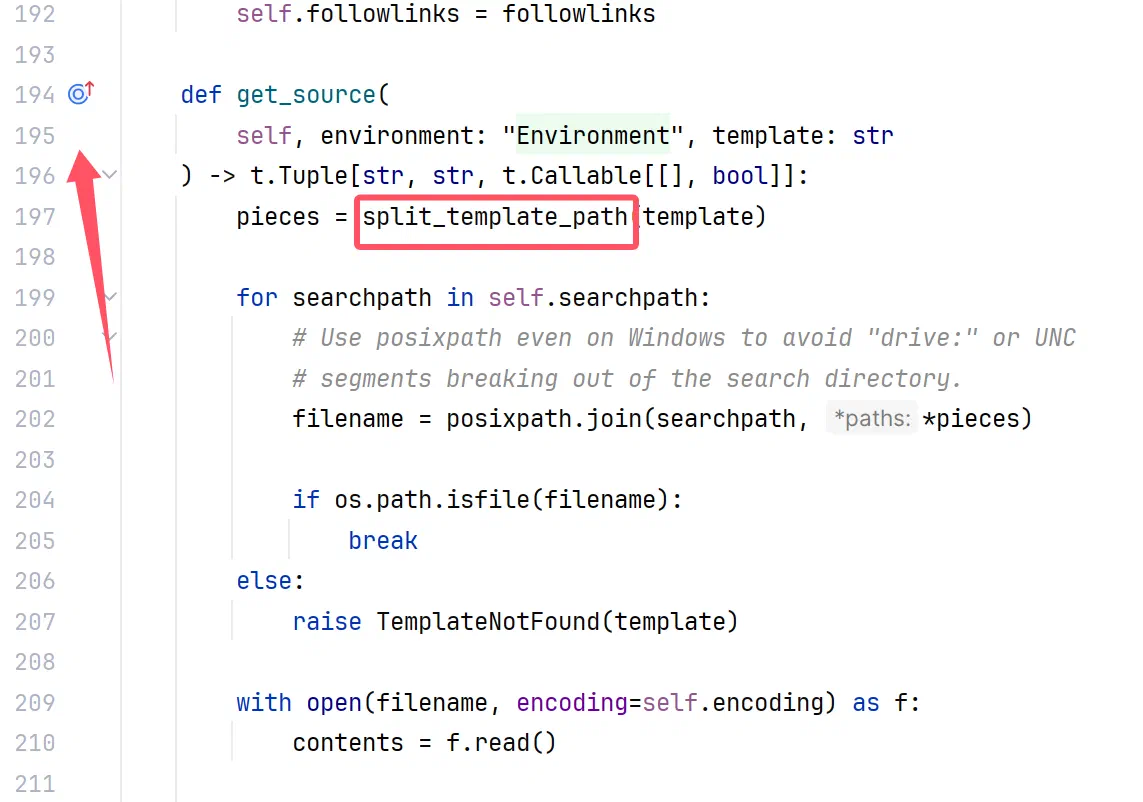1143x802 pixels.
Task: Place cursor on the break statement
Action: pos(383,541)
